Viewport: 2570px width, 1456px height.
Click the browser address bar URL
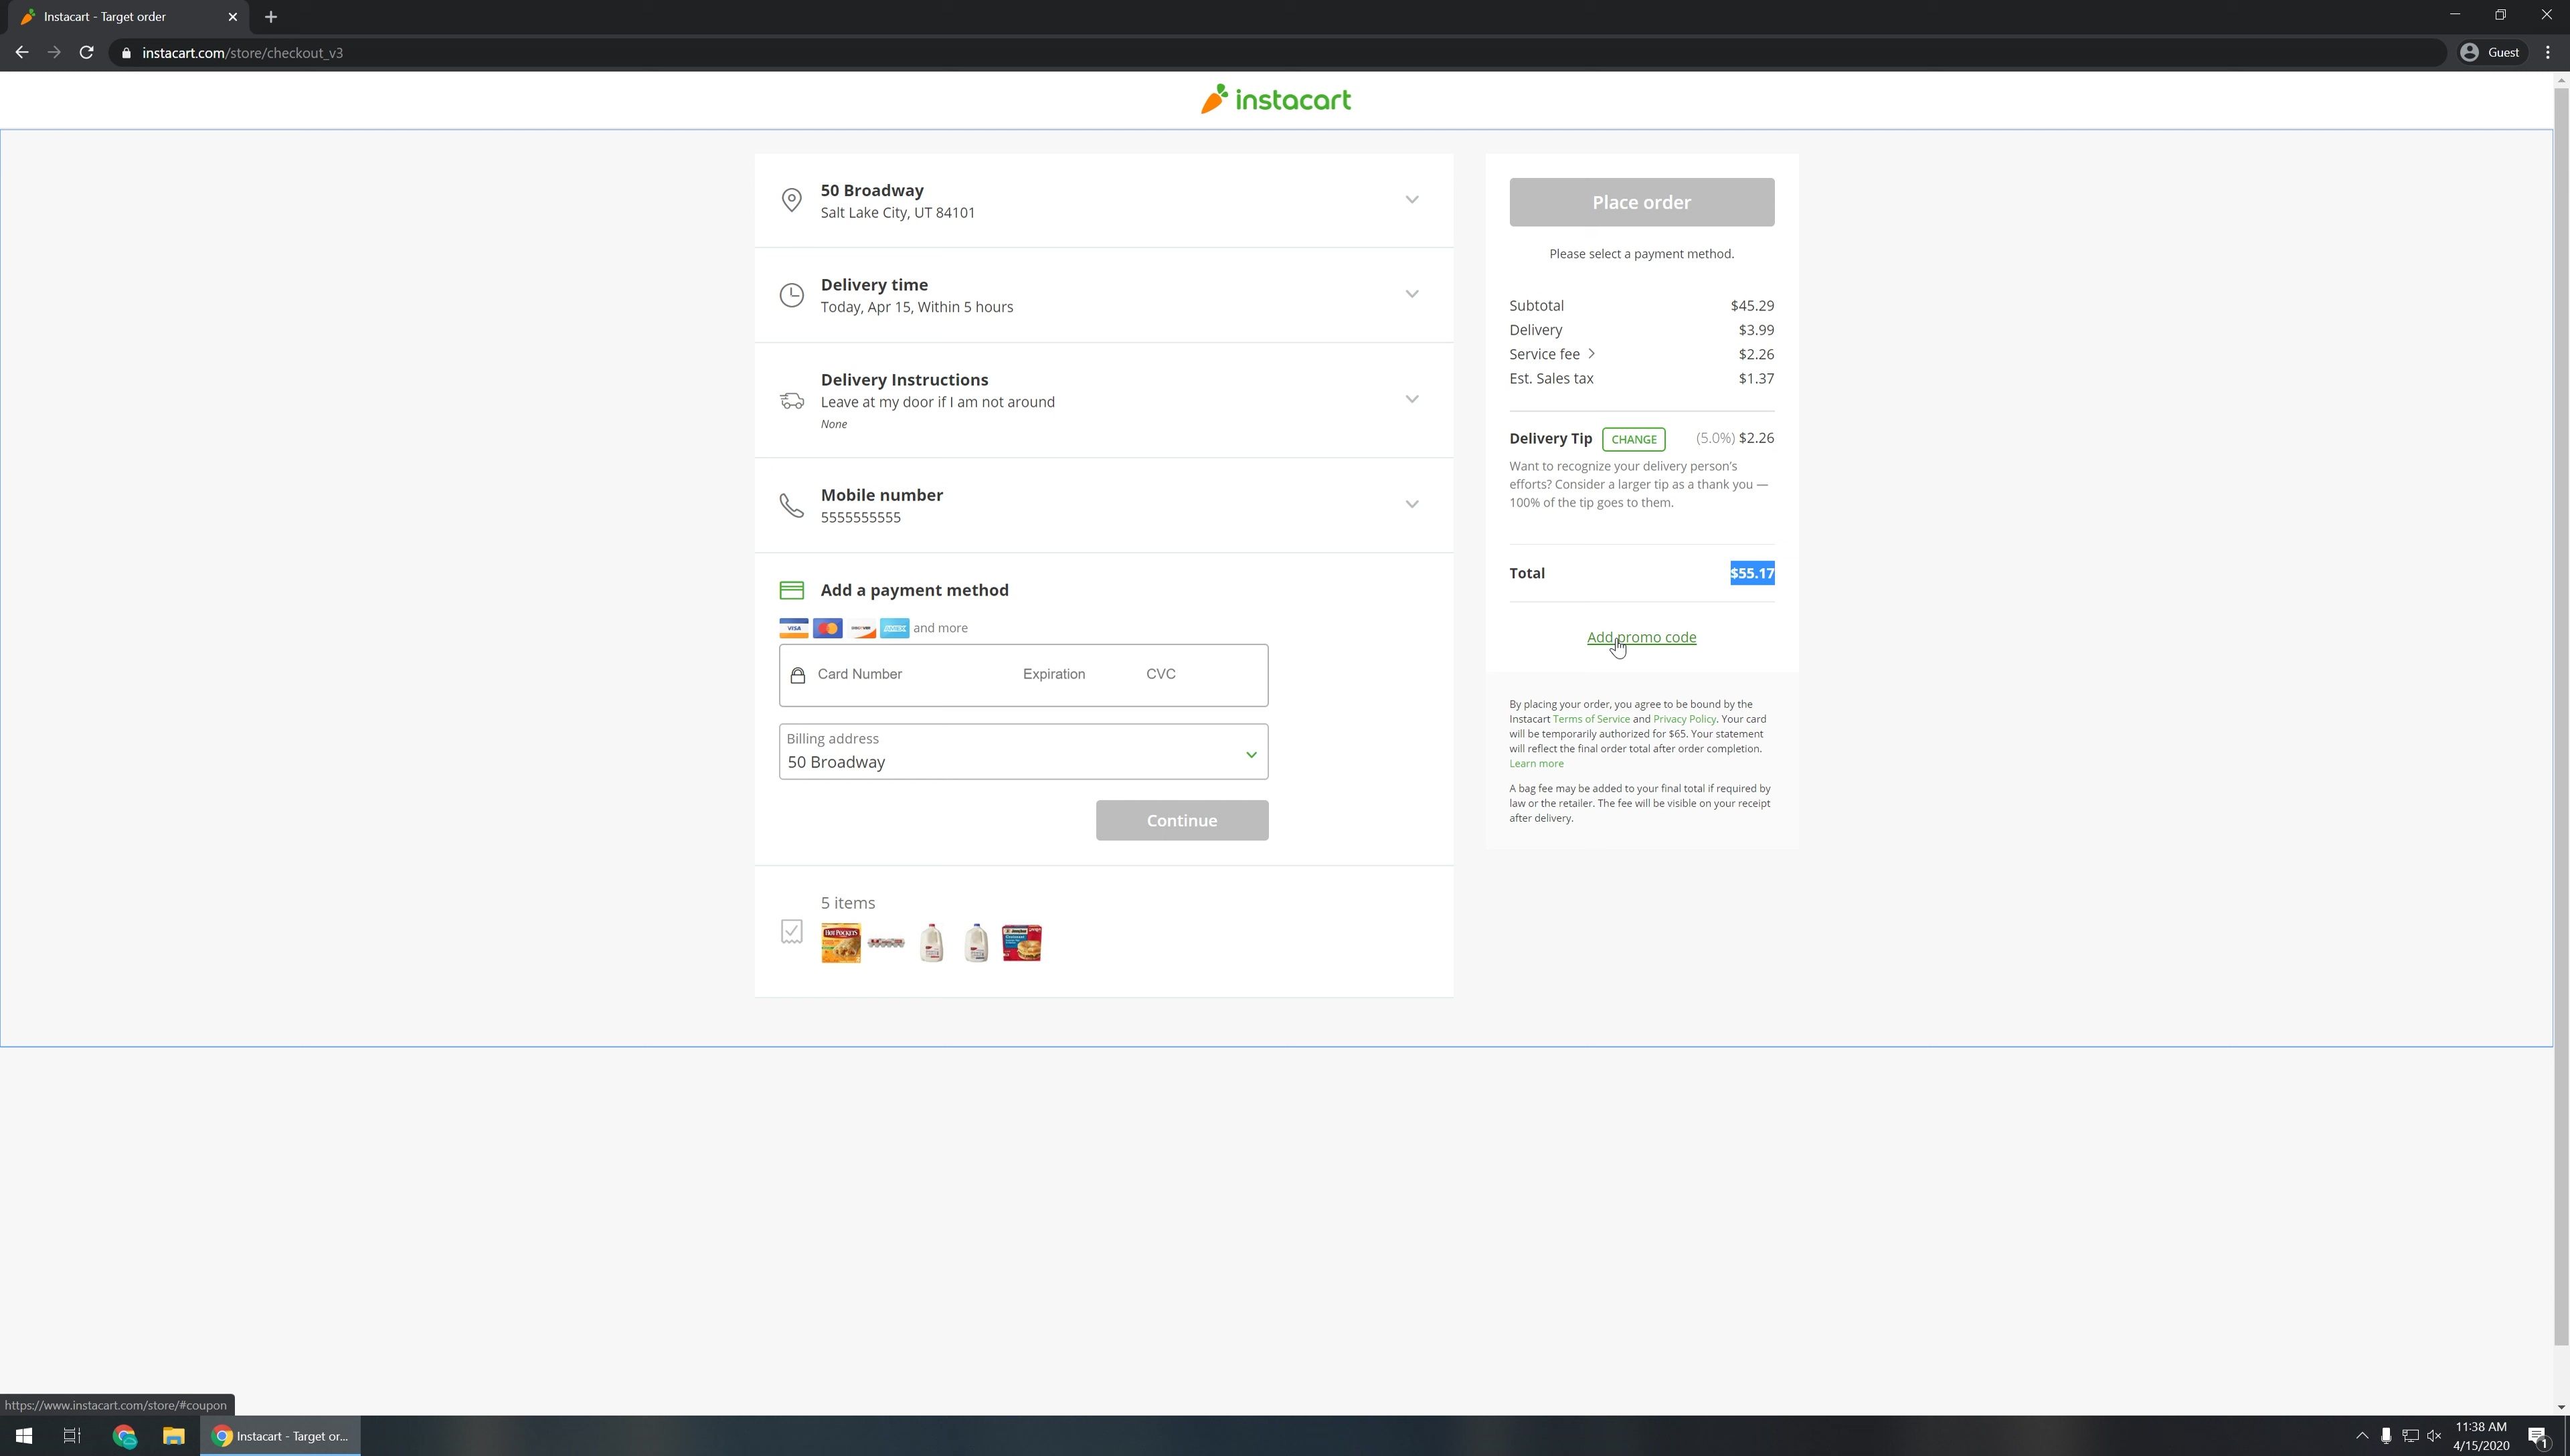click(242, 53)
